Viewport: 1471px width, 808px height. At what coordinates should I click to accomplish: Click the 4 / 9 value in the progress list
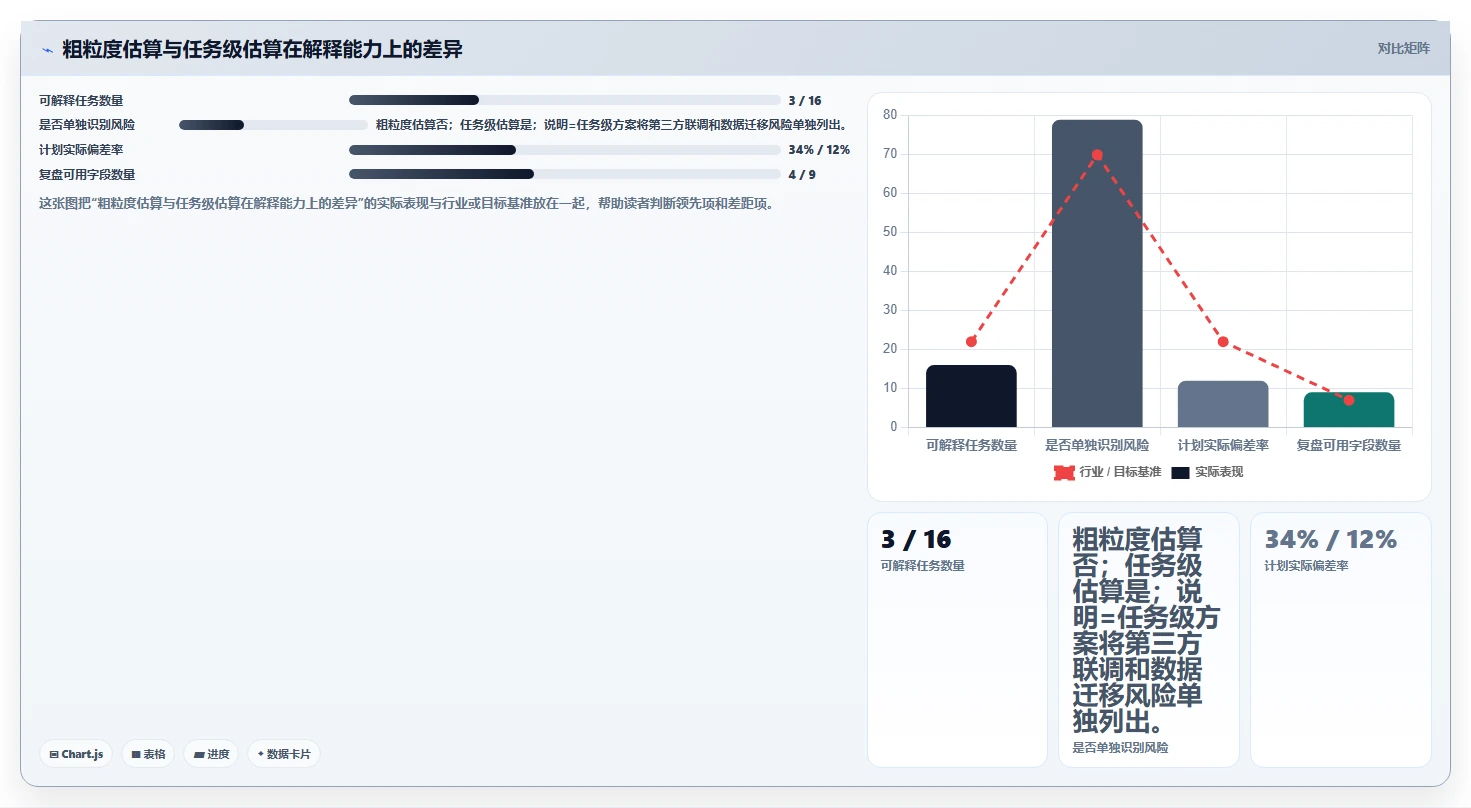[x=802, y=175]
